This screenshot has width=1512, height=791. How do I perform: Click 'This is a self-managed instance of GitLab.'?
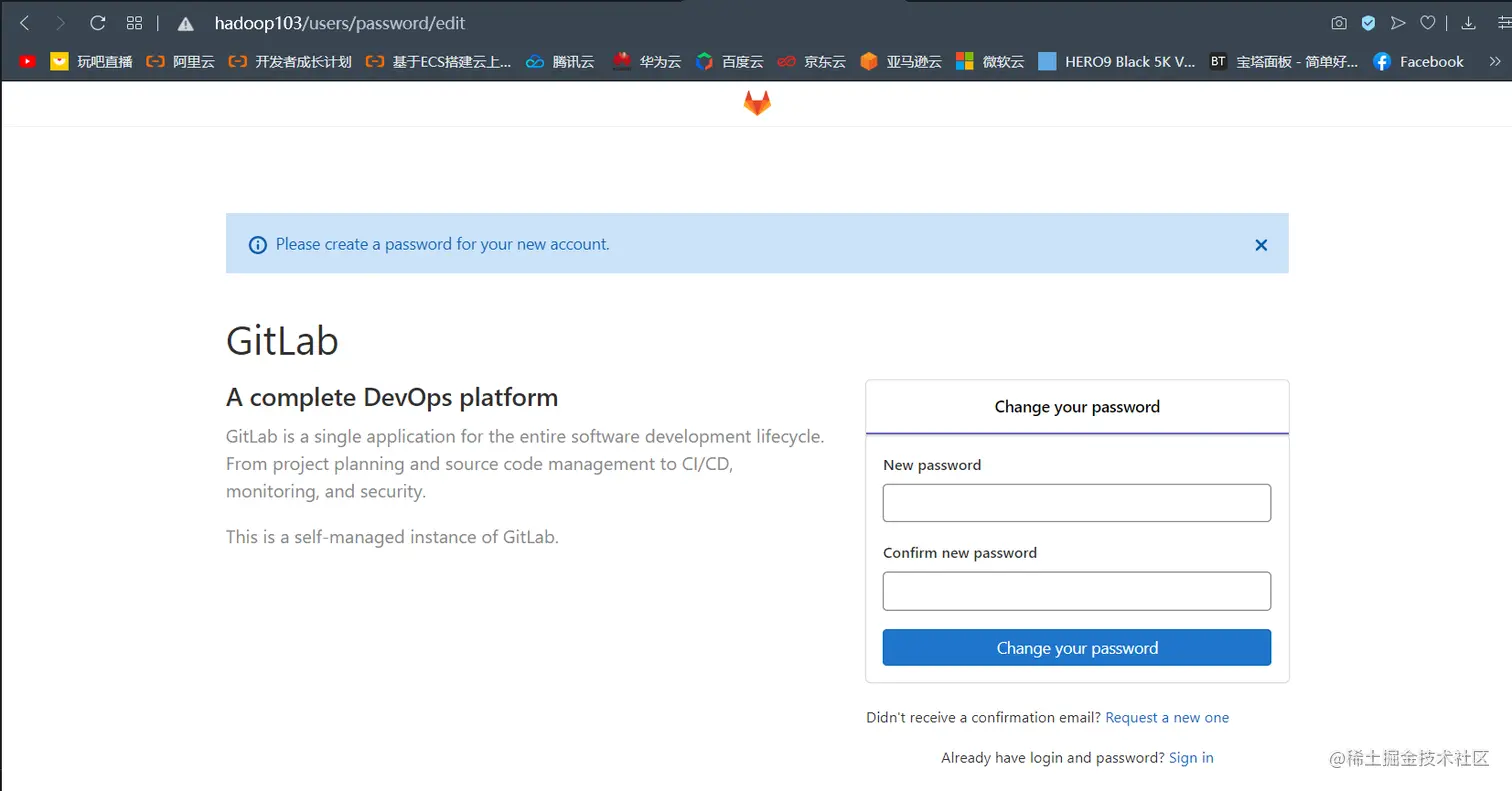click(x=392, y=537)
